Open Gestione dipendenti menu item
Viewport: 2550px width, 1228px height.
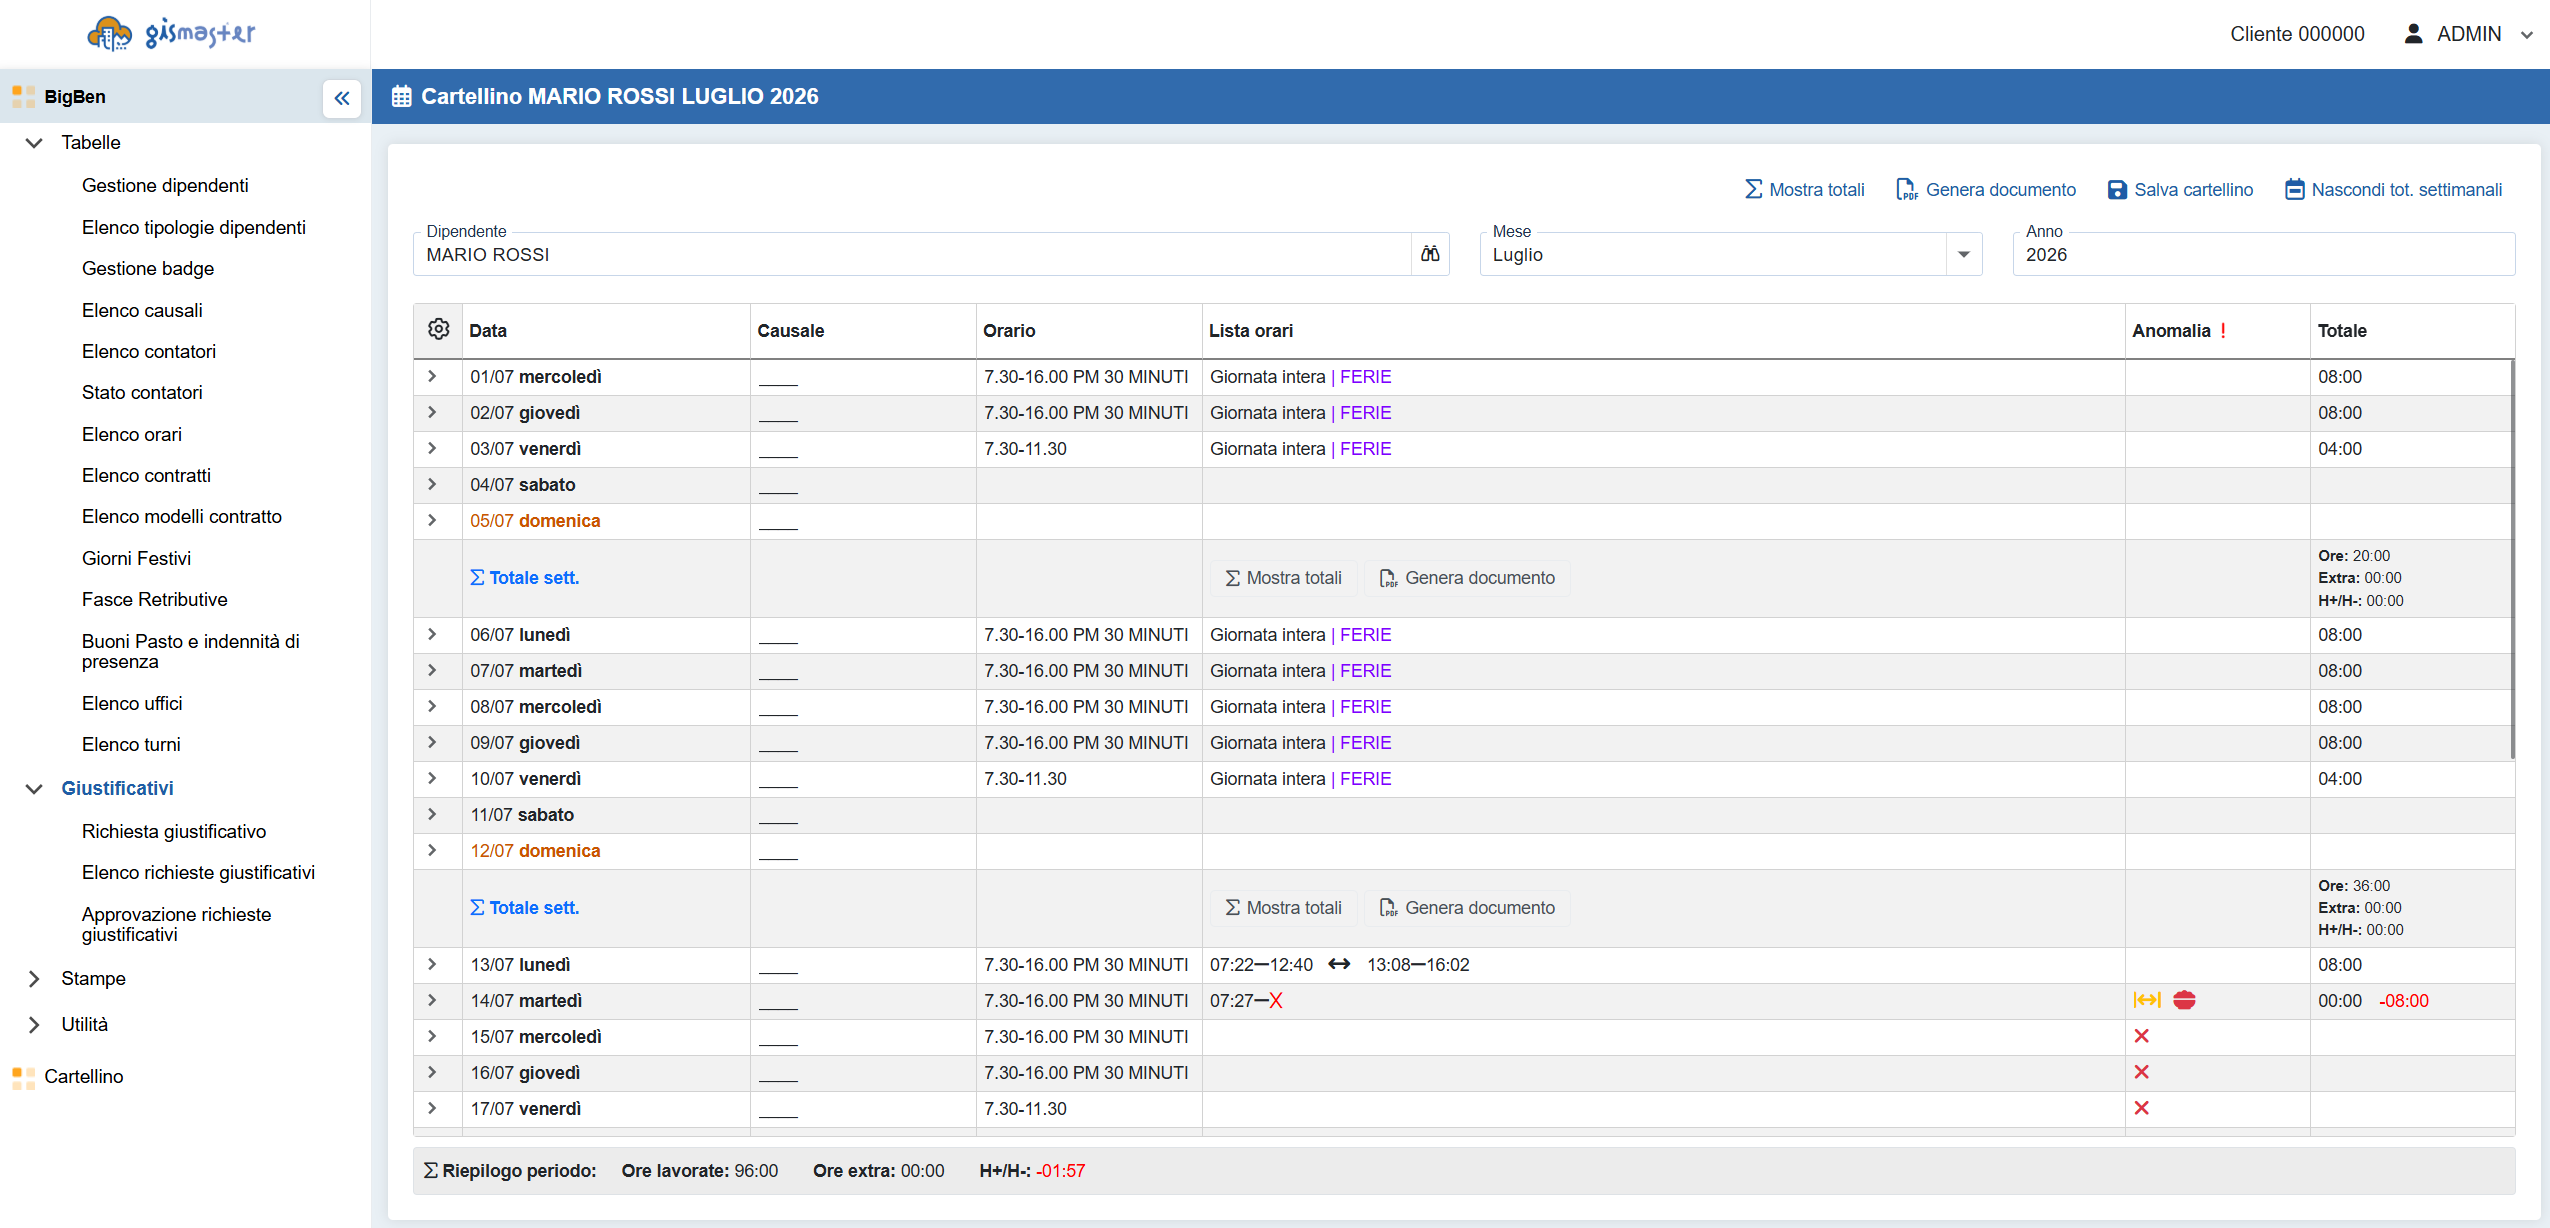pyautogui.click(x=165, y=186)
